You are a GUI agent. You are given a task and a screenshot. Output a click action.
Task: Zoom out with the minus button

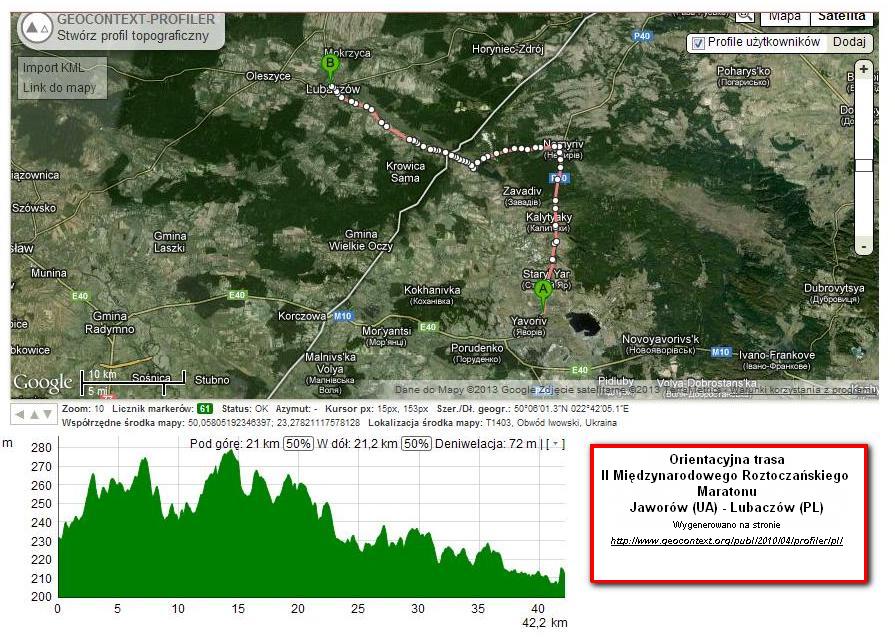[863, 245]
